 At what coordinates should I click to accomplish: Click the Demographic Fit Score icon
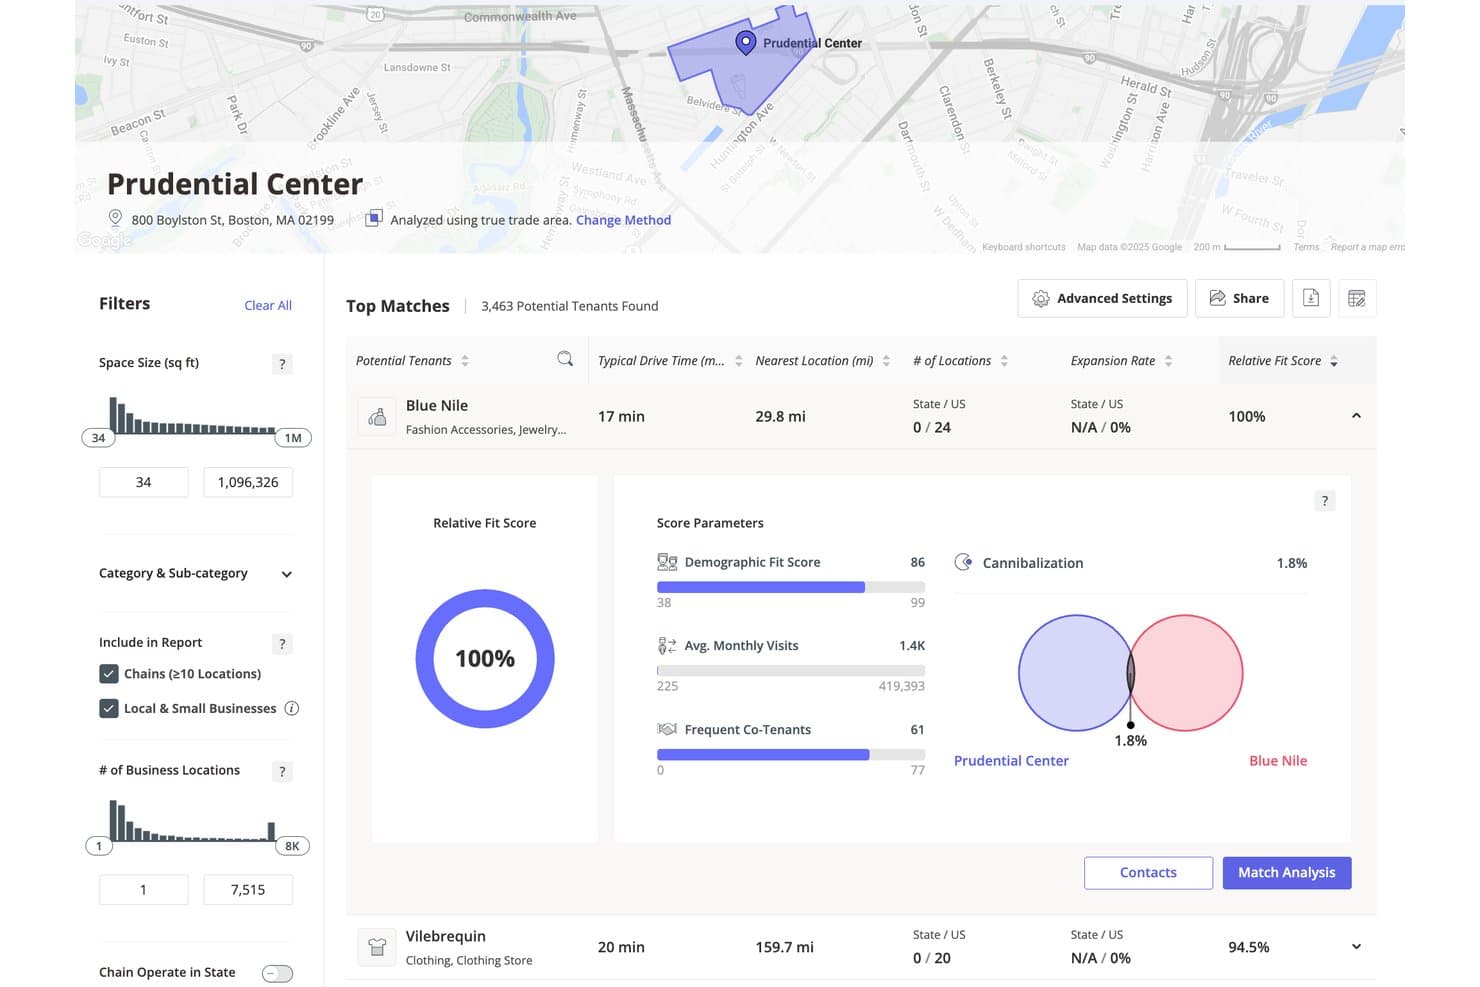[667, 562]
